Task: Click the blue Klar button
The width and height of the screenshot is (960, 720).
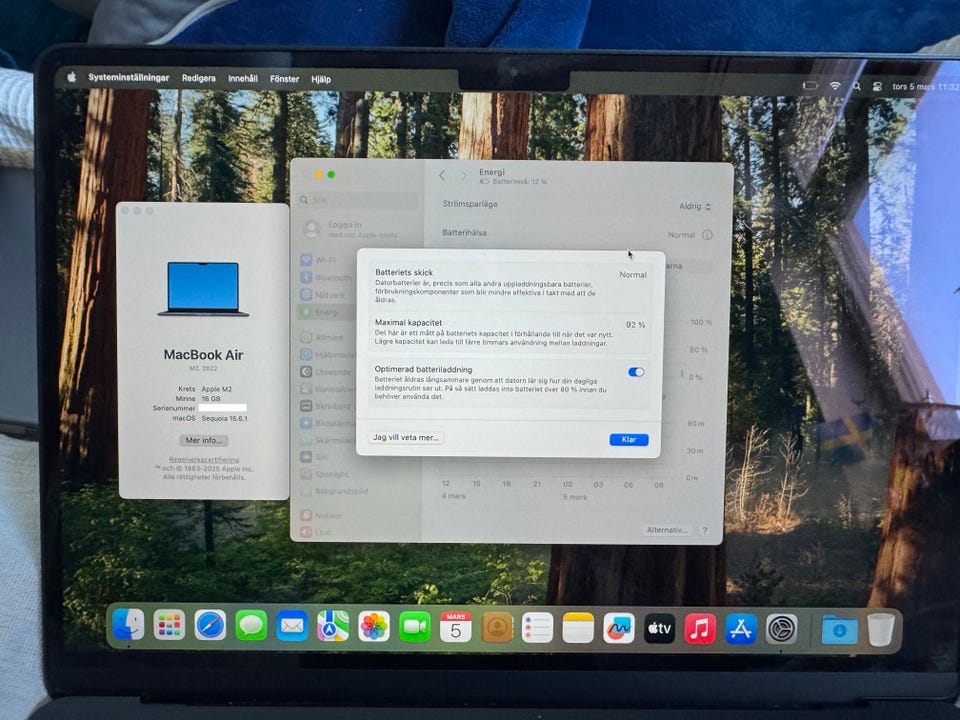Action: pyautogui.click(x=629, y=440)
